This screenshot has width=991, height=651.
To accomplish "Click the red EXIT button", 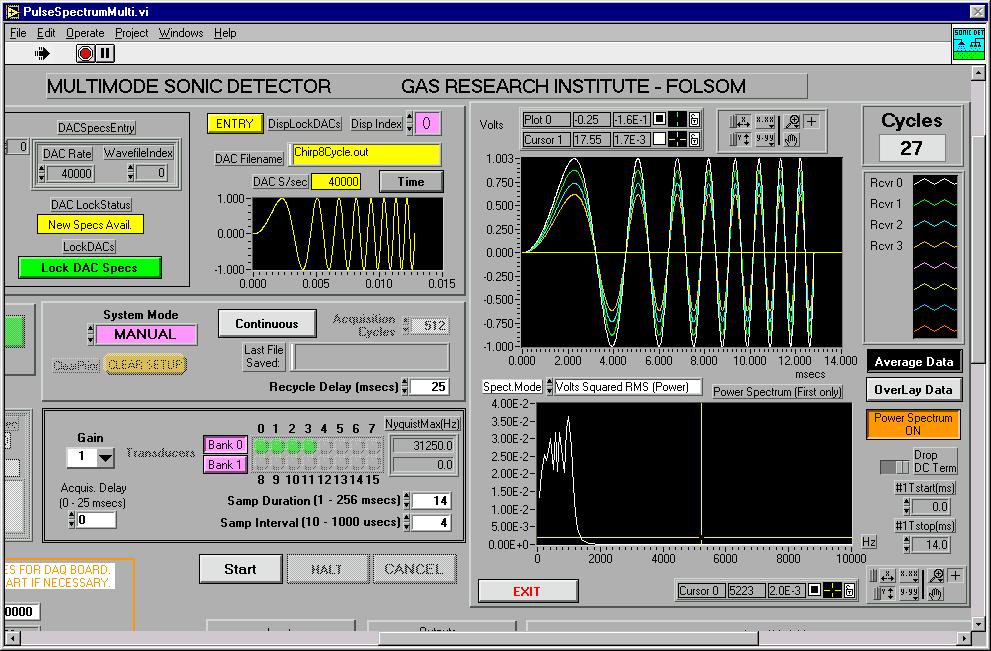I will (528, 591).
